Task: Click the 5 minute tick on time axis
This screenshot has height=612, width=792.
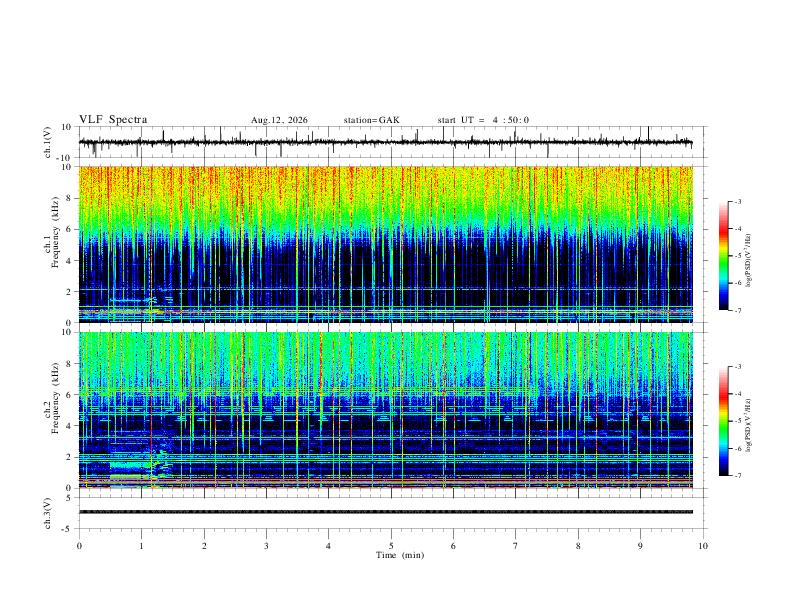Action: [x=391, y=546]
